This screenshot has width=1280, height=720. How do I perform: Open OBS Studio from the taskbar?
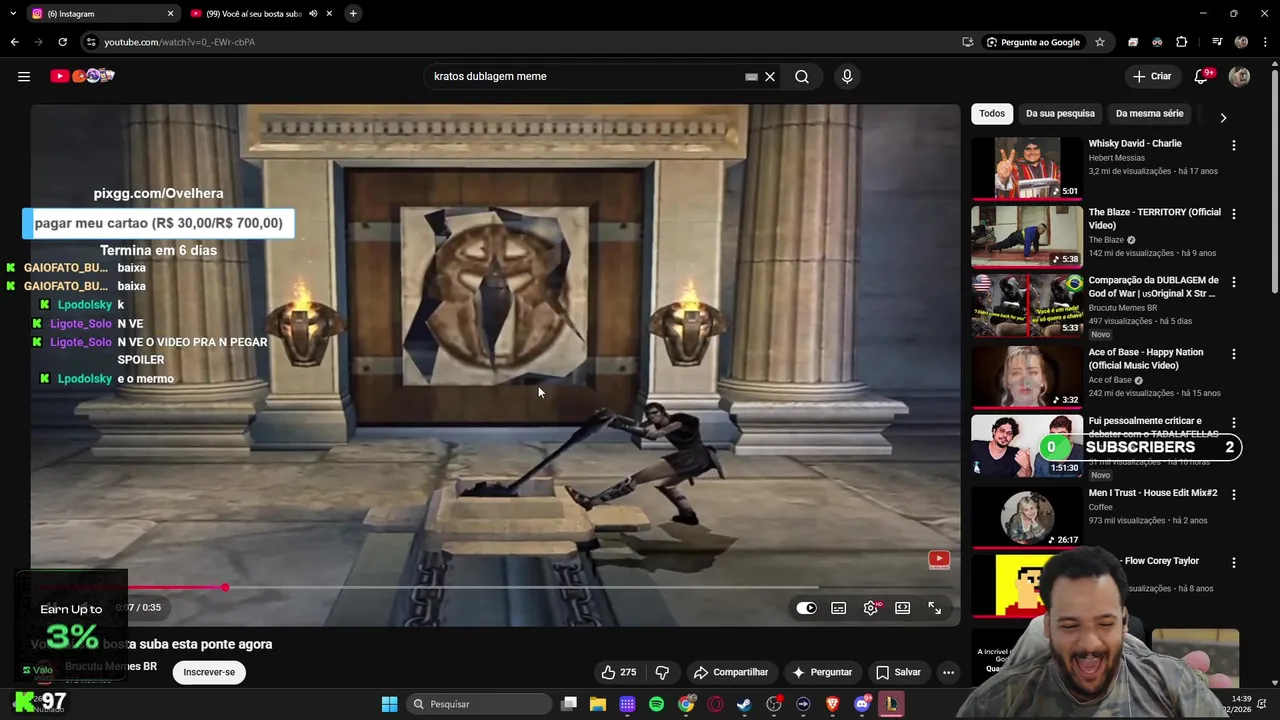click(774, 704)
